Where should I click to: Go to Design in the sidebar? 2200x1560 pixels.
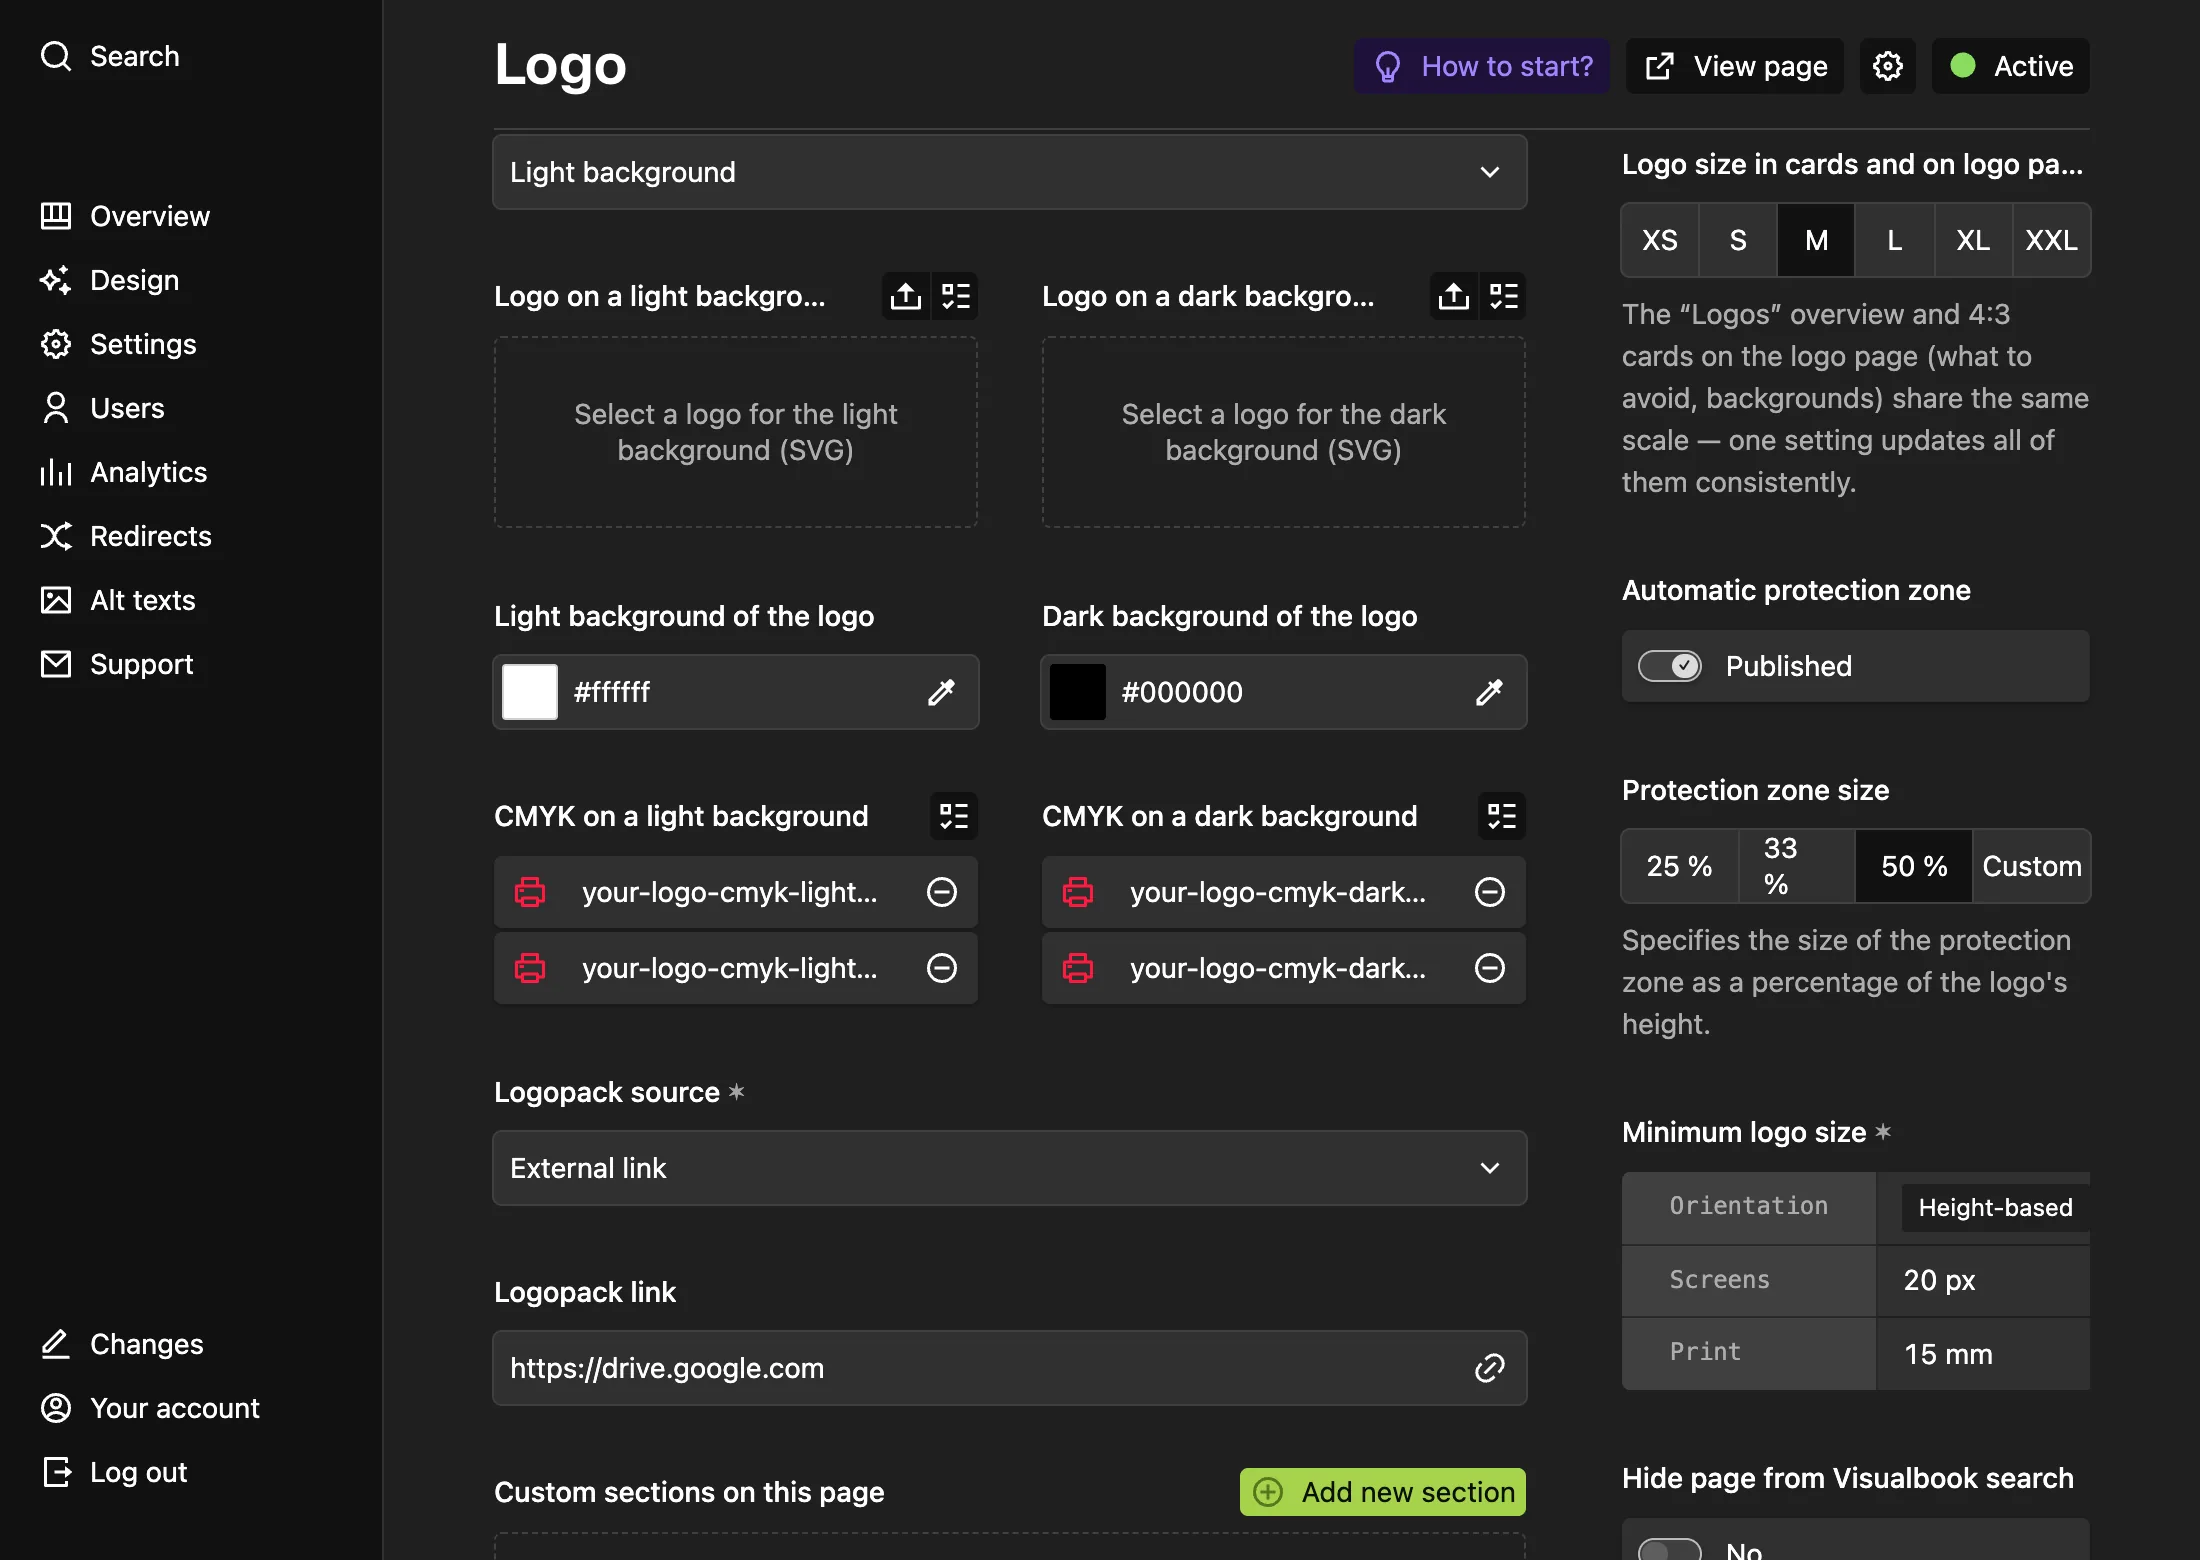[x=110, y=280]
